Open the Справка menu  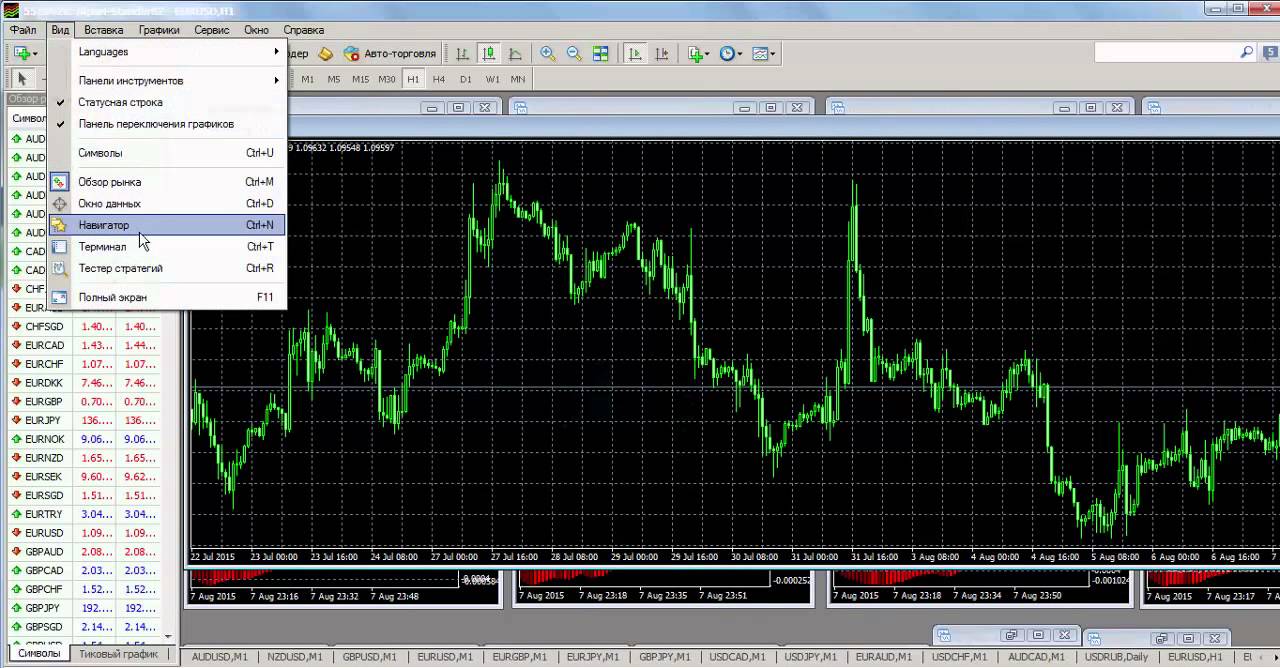coord(304,30)
